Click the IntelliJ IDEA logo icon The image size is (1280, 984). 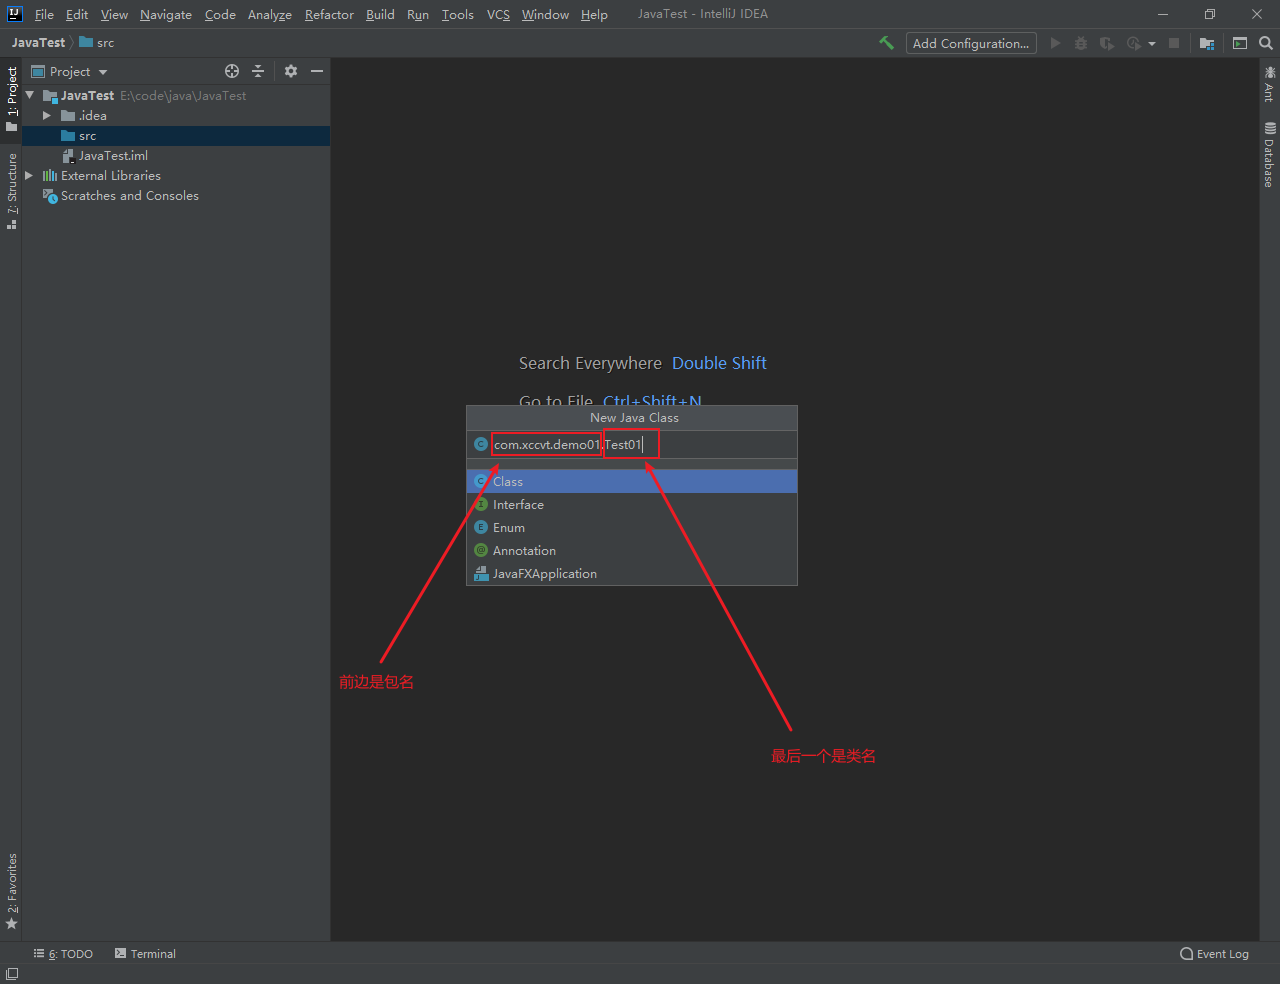14,14
